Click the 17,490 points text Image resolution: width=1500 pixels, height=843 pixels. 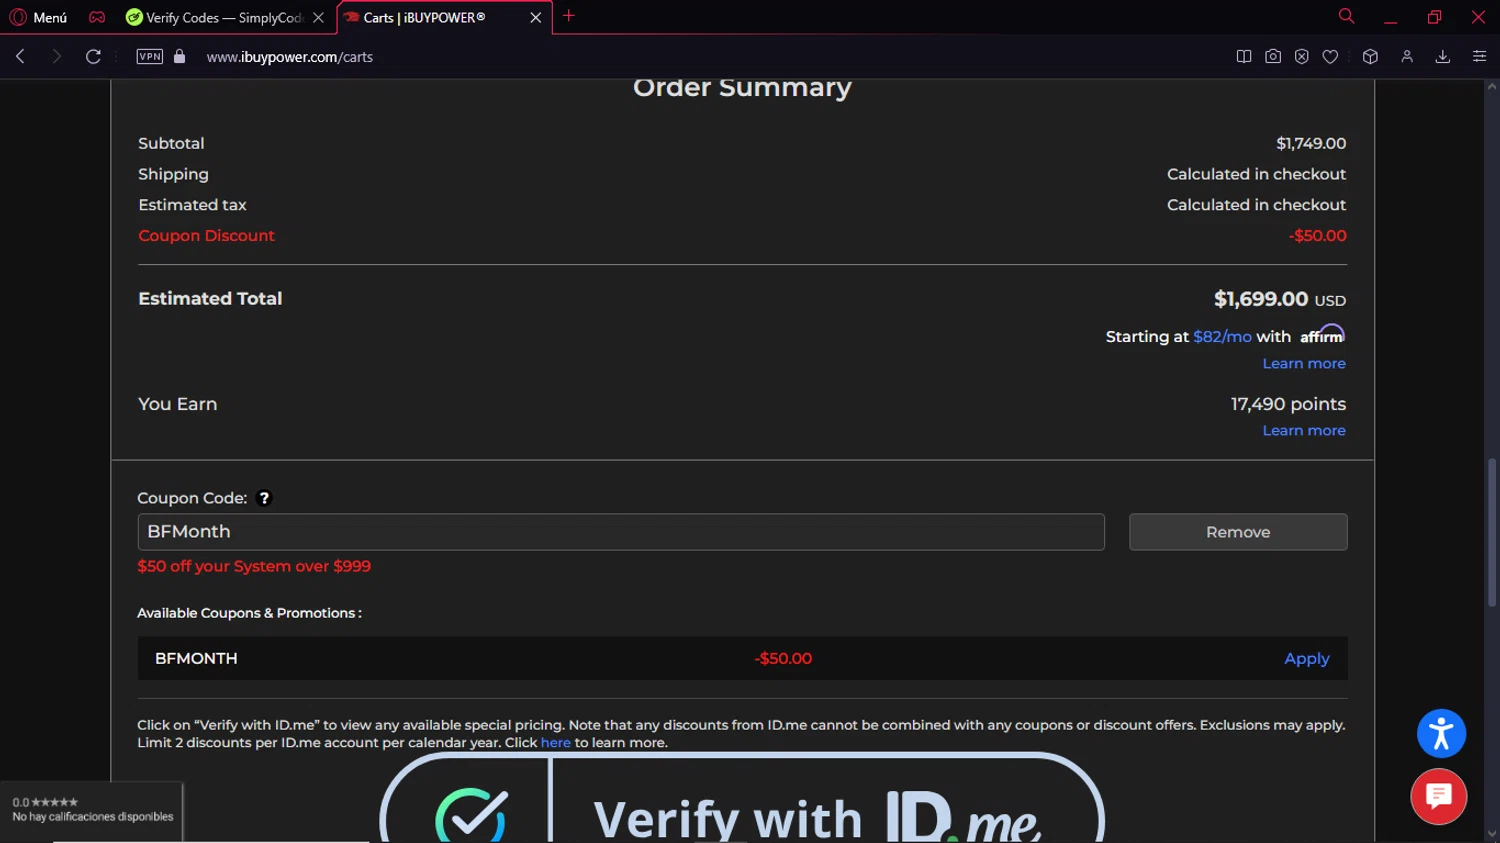click(x=1288, y=404)
